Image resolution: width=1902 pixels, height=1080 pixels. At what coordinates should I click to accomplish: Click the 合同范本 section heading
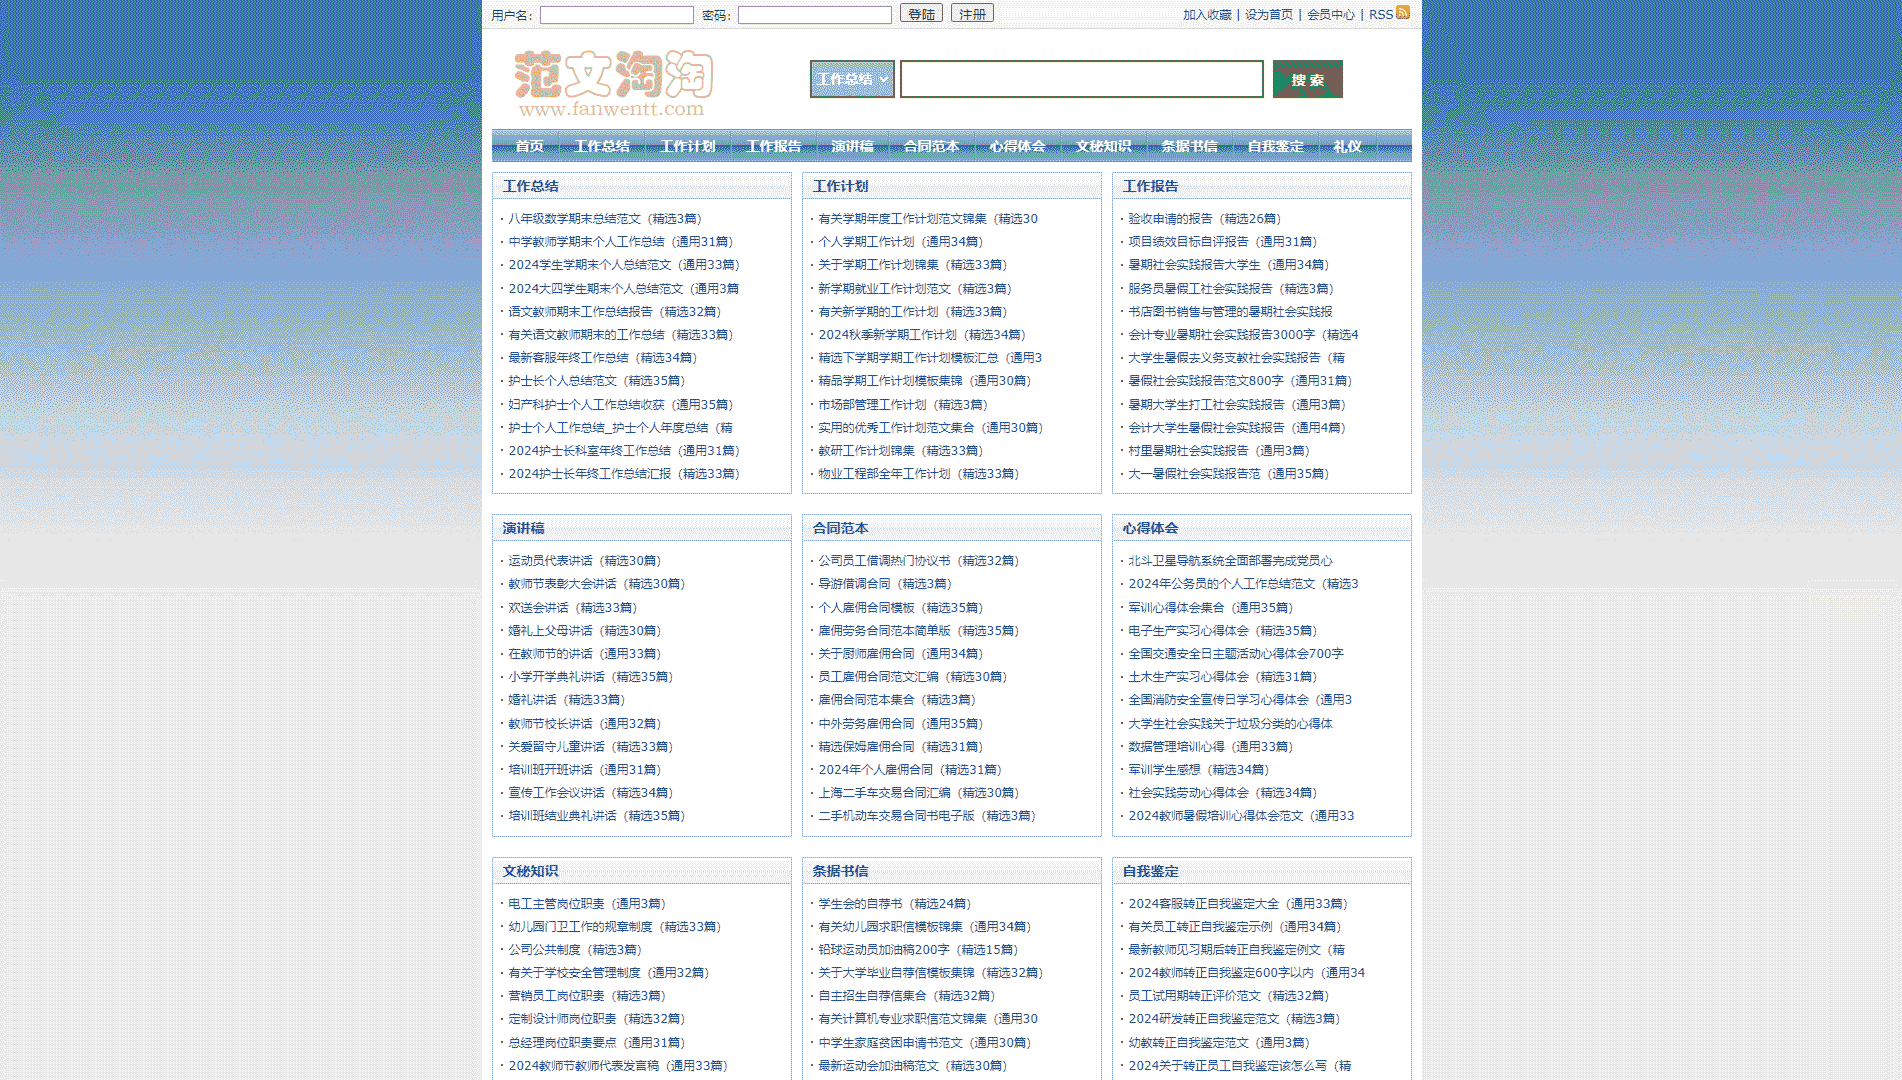click(841, 528)
